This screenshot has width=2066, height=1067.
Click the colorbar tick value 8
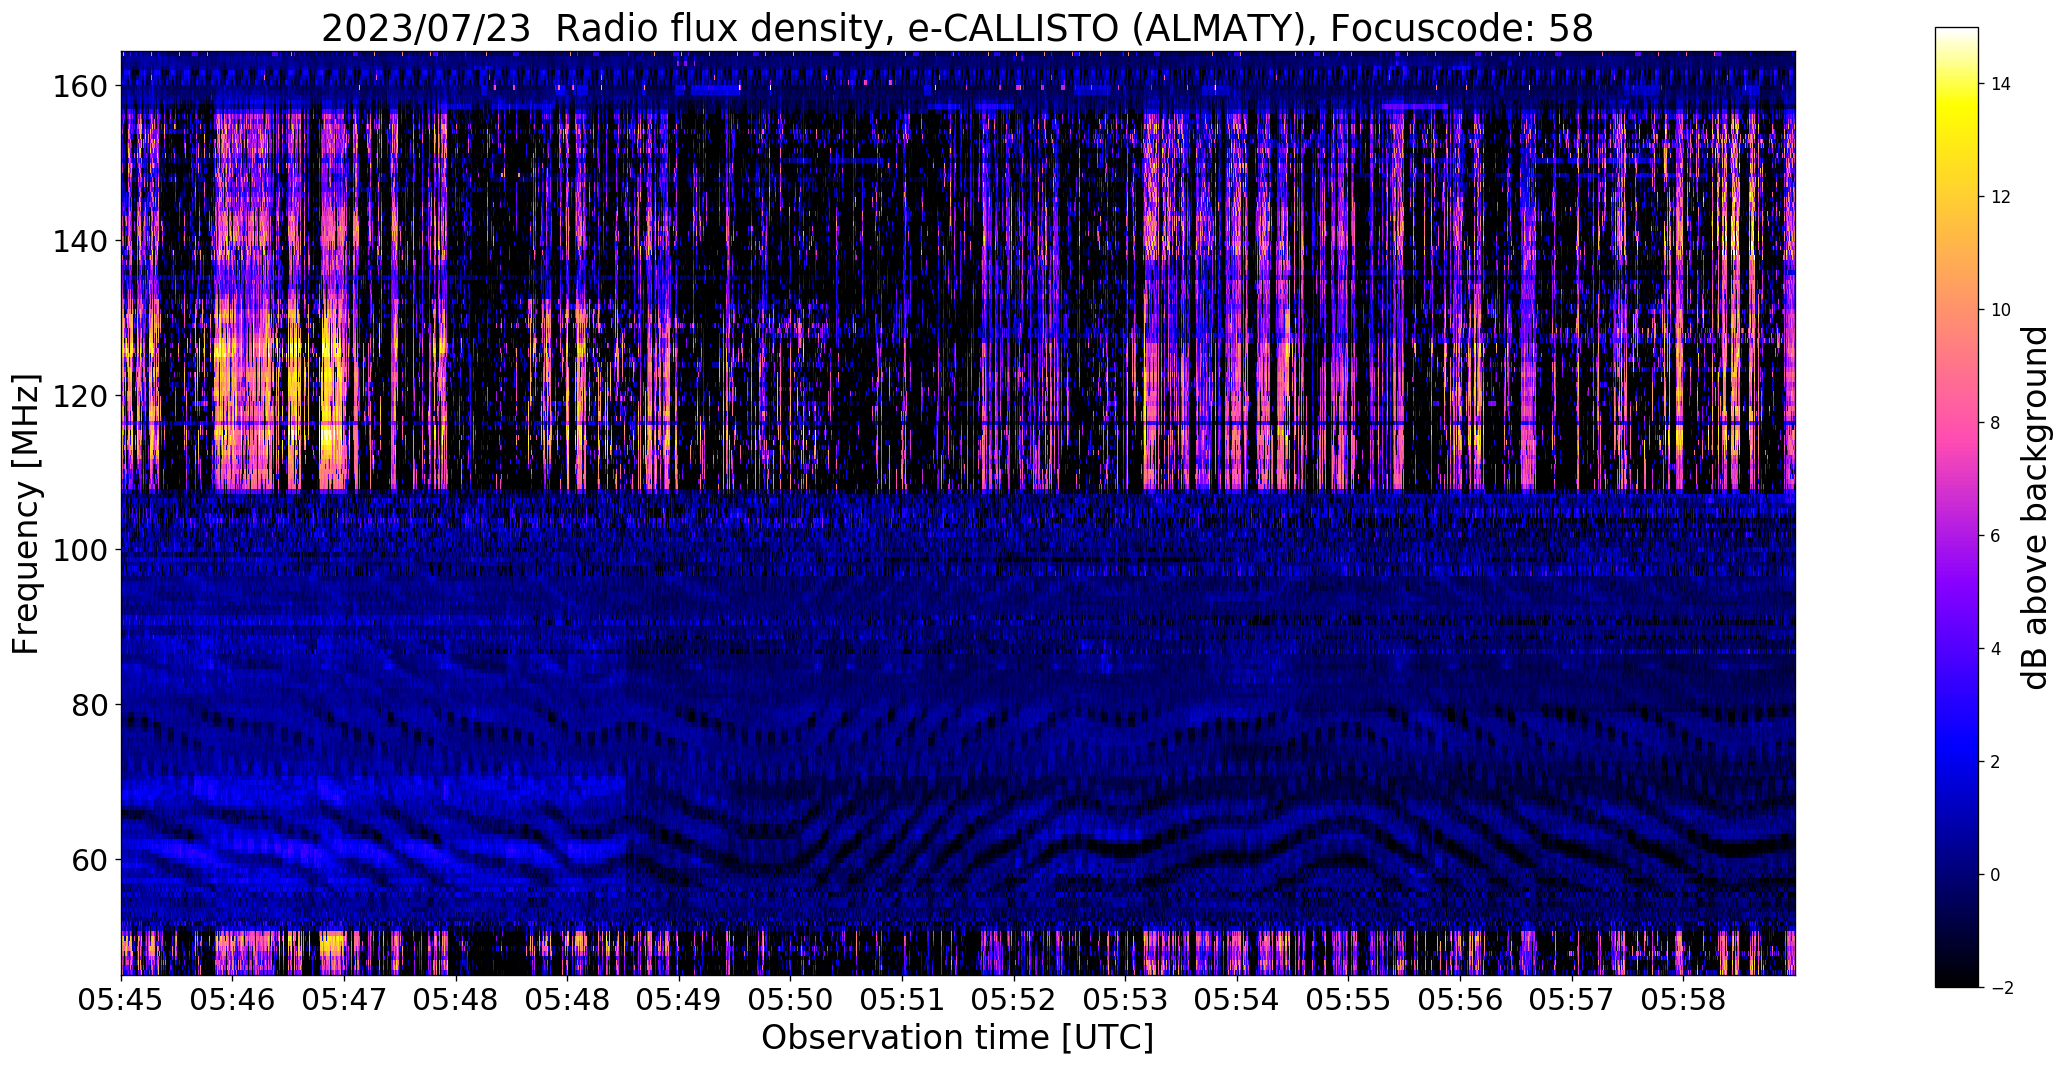point(1996,424)
